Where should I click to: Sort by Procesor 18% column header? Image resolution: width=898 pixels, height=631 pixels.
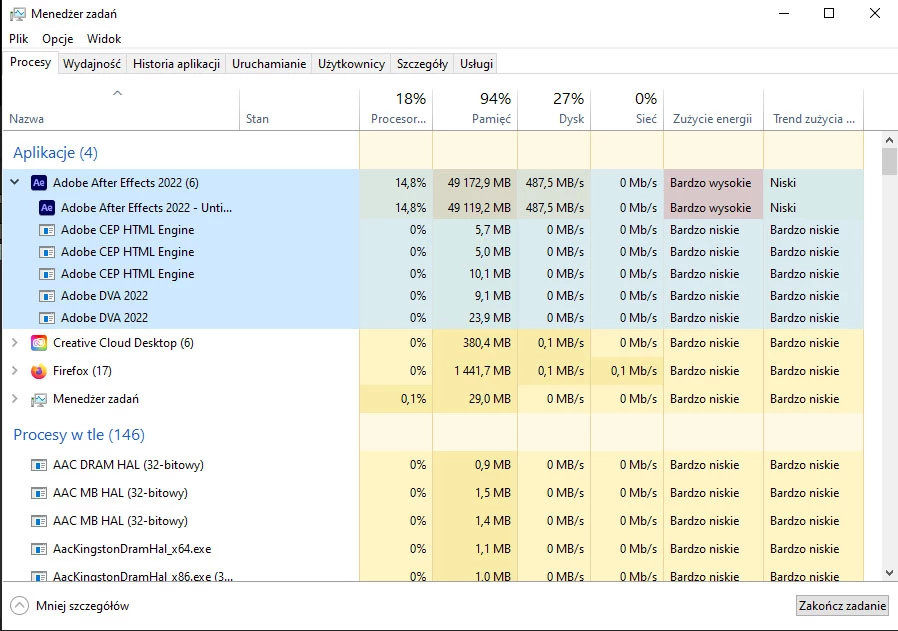click(x=396, y=110)
